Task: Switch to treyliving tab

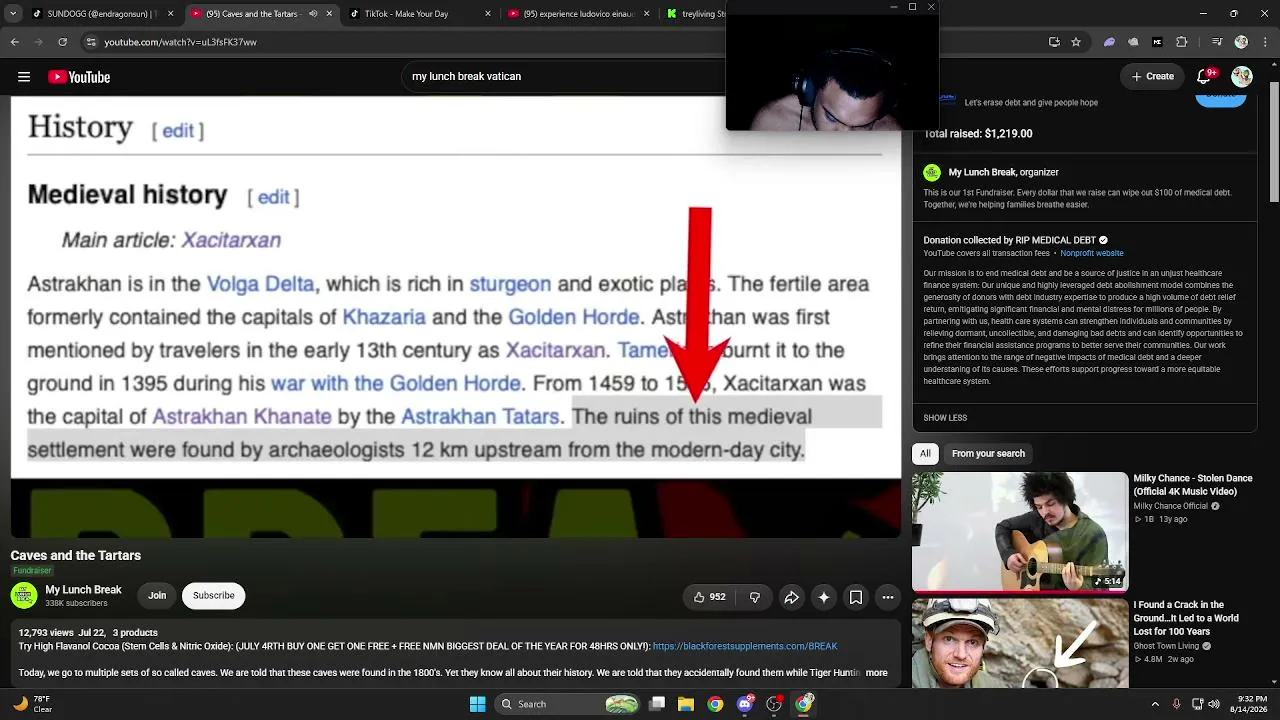Action: (696, 14)
